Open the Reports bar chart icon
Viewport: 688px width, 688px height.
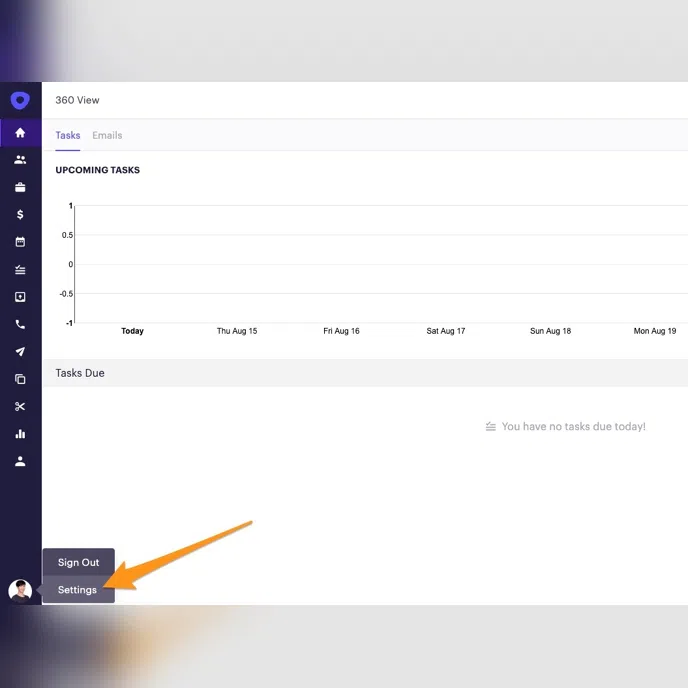(20, 434)
